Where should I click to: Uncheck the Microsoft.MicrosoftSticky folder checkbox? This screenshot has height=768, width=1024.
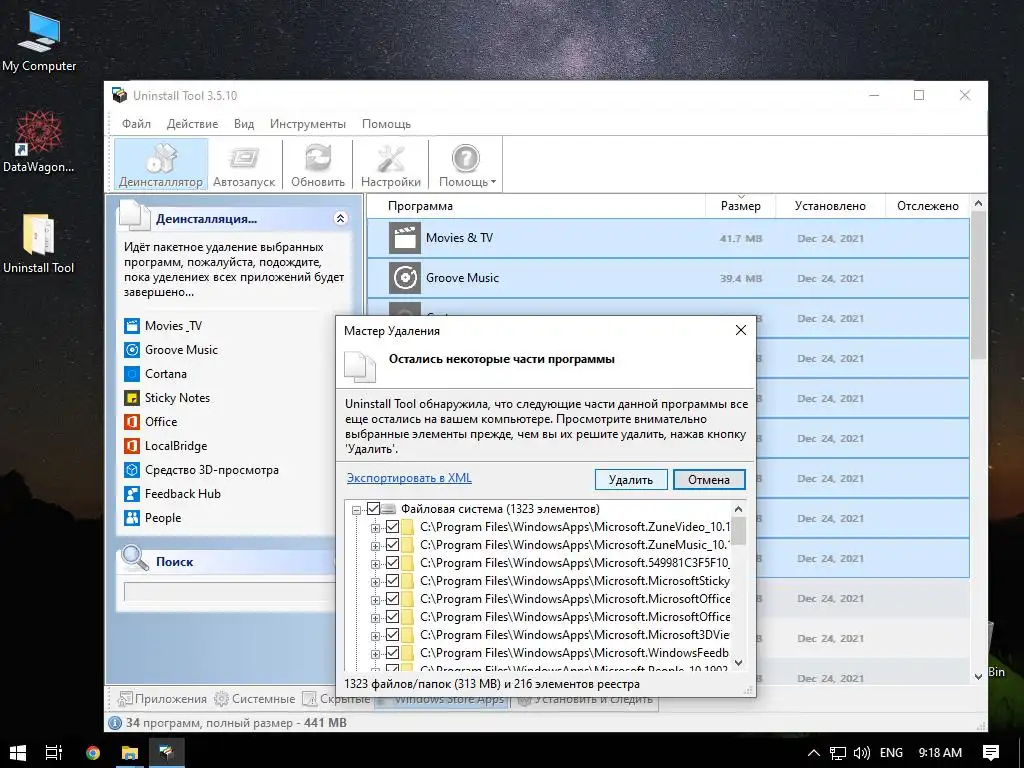click(392, 581)
